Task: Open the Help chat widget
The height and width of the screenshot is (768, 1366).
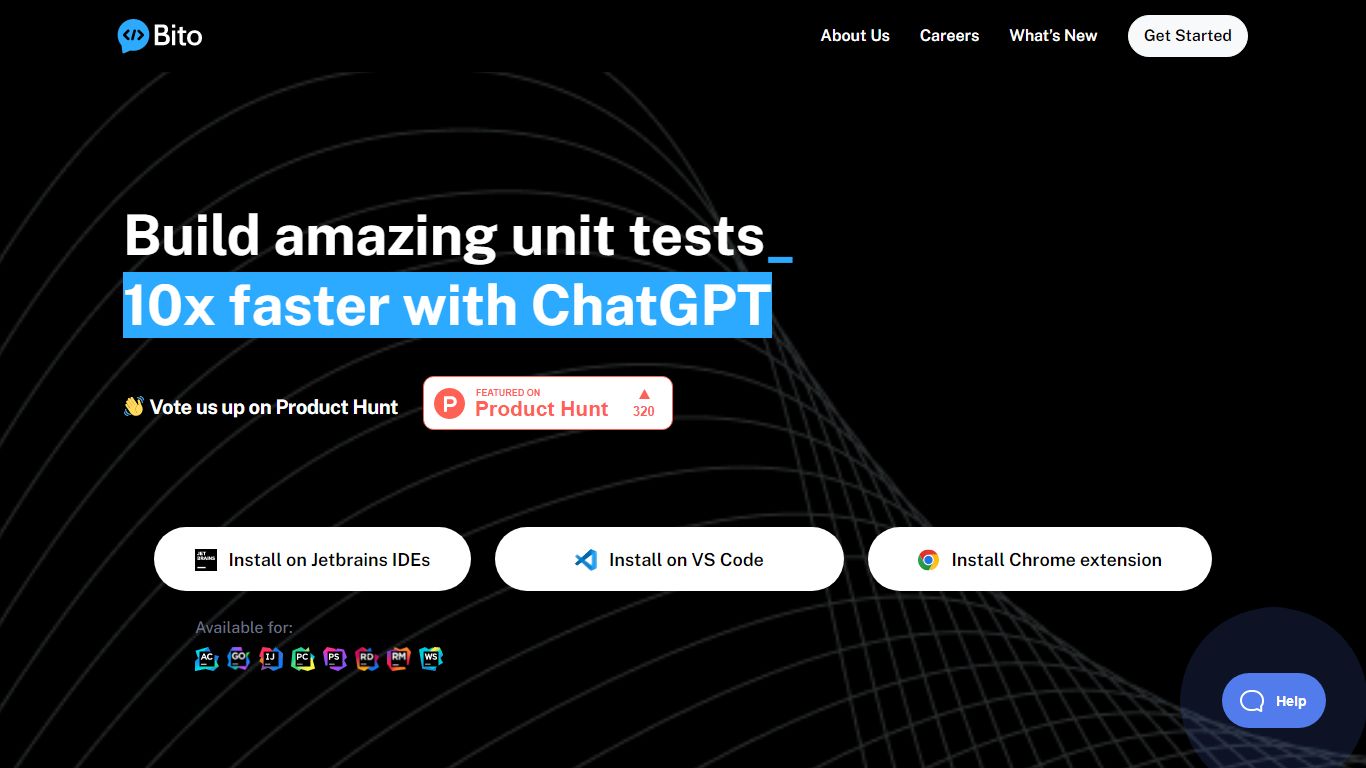Action: (1273, 700)
